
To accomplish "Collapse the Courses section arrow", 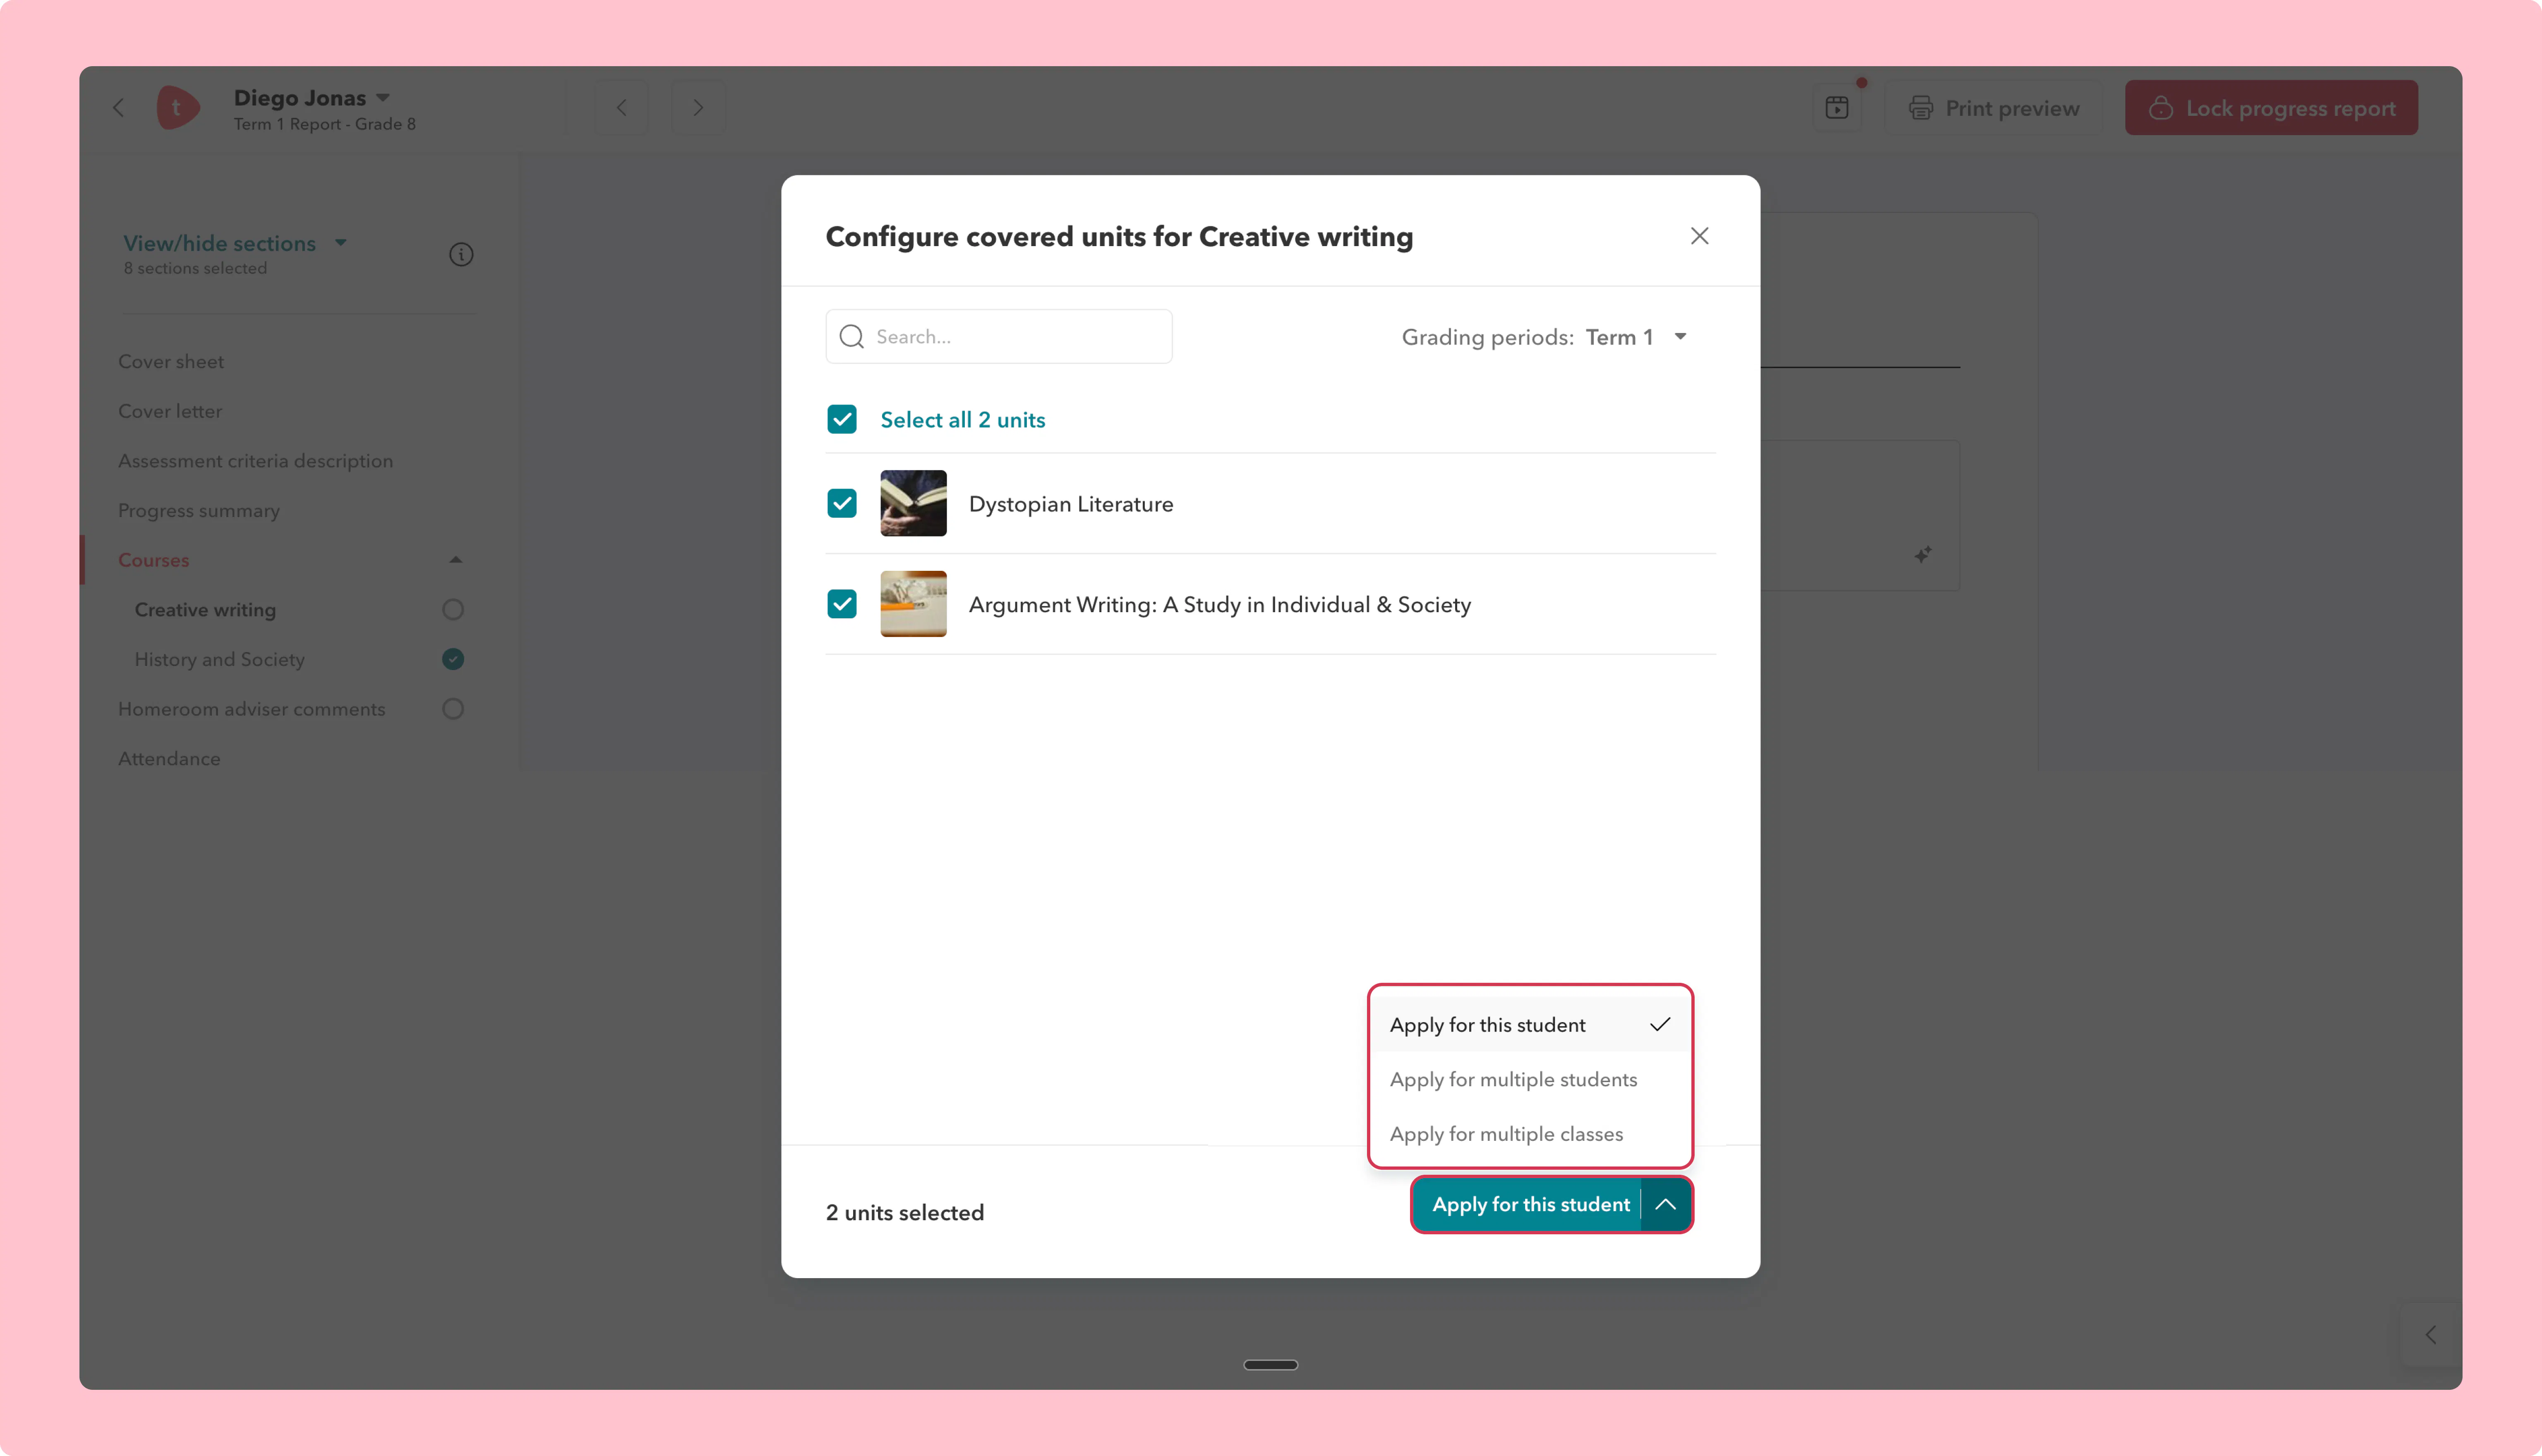I will [456, 560].
